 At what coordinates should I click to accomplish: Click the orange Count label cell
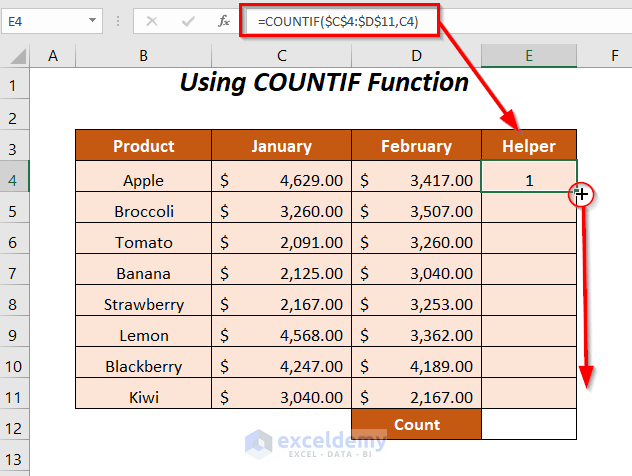point(416,425)
